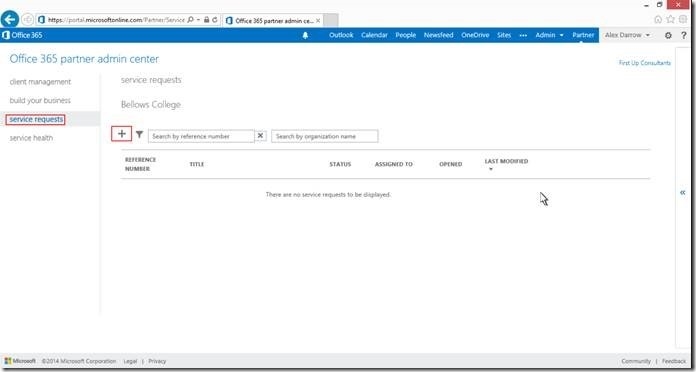Open build your business section
This screenshot has width=696, height=372.
point(40,100)
